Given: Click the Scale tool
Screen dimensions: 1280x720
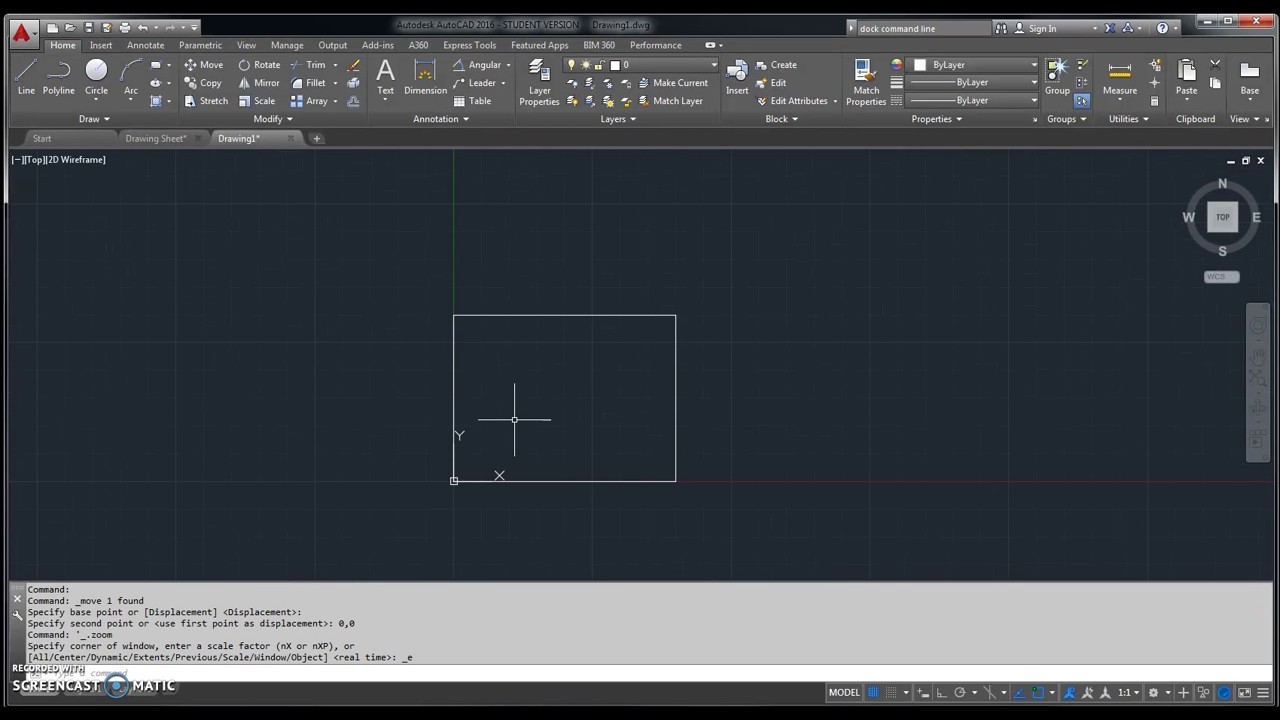Looking at the screenshot, I should tap(257, 101).
